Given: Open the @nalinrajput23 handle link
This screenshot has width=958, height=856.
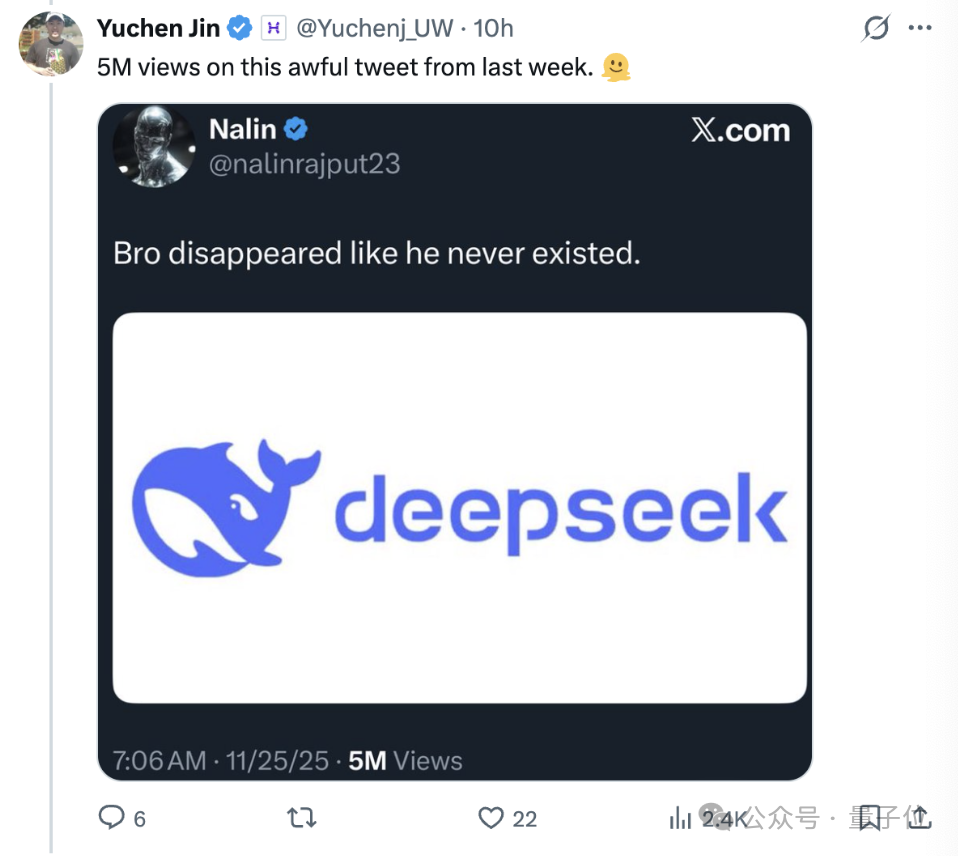Looking at the screenshot, I should (304, 164).
